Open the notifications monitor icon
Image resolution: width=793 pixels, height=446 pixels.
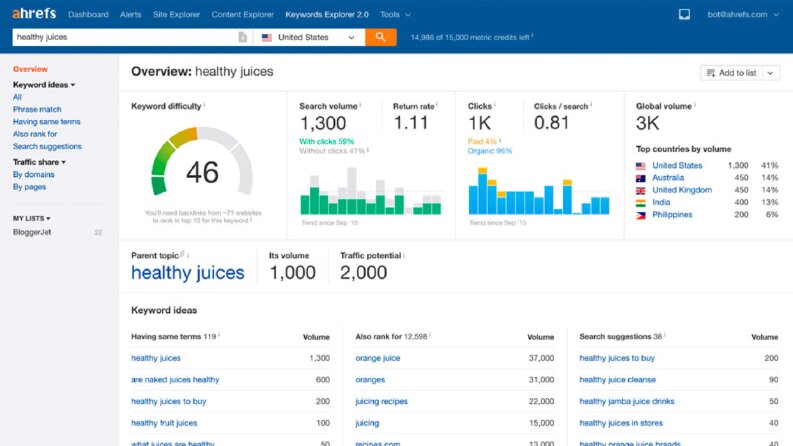click(x=684, y=14)
